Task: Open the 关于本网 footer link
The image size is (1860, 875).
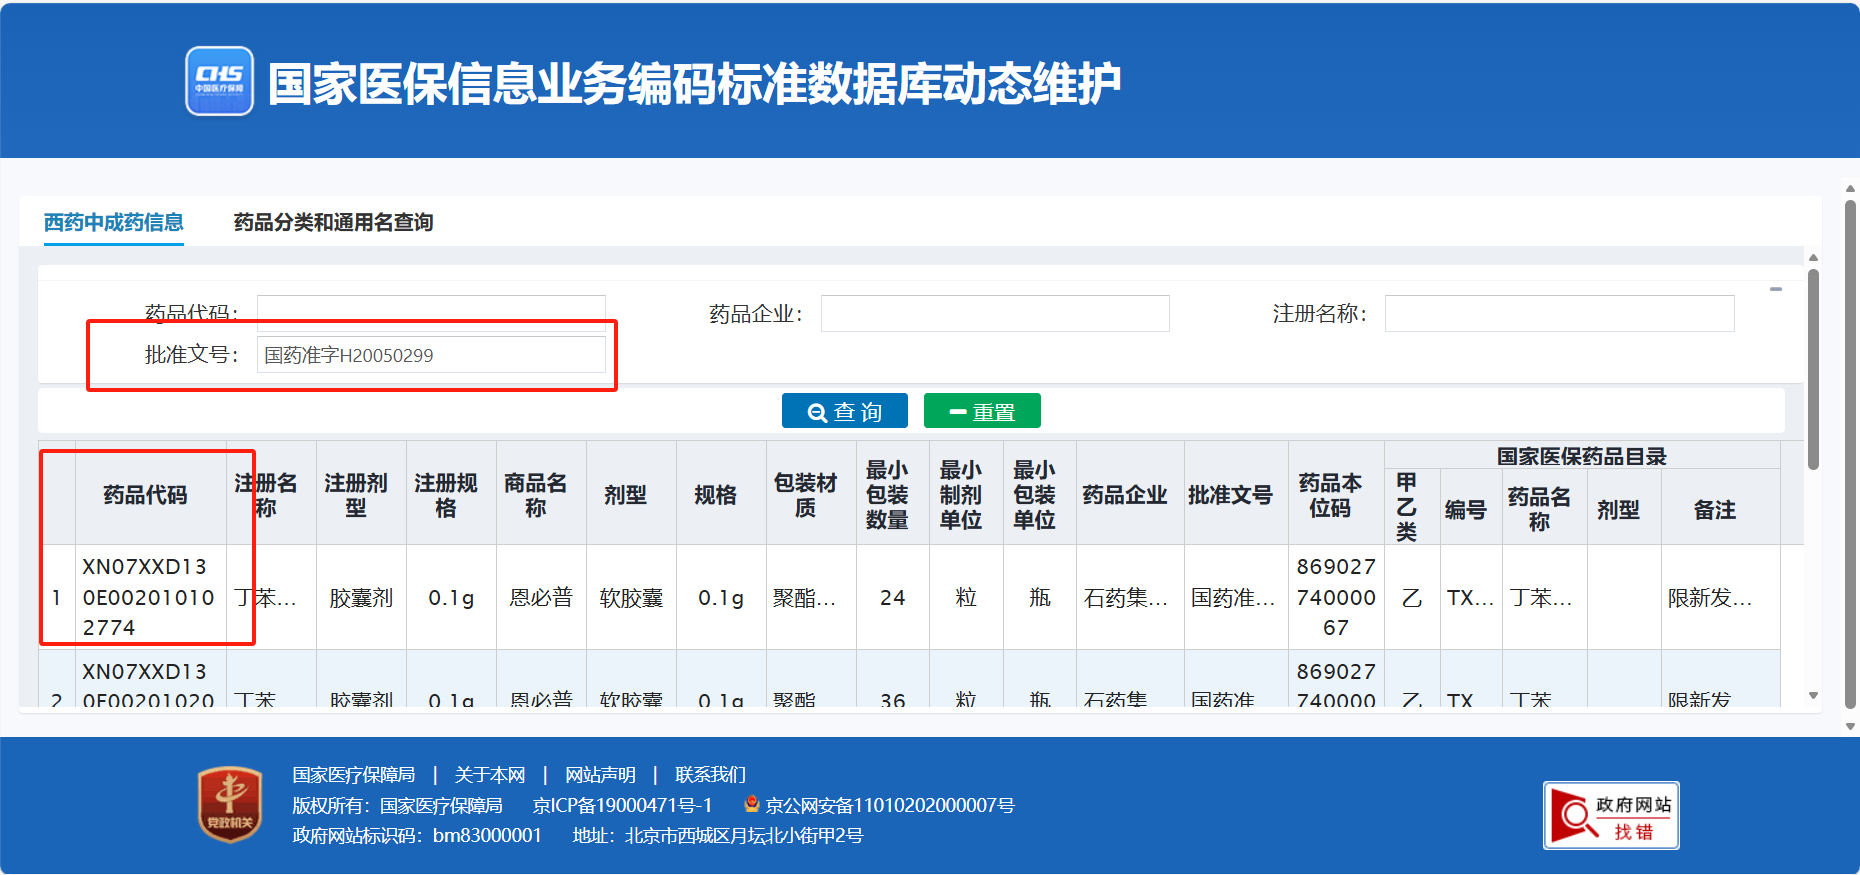Action: click(489, 775)
